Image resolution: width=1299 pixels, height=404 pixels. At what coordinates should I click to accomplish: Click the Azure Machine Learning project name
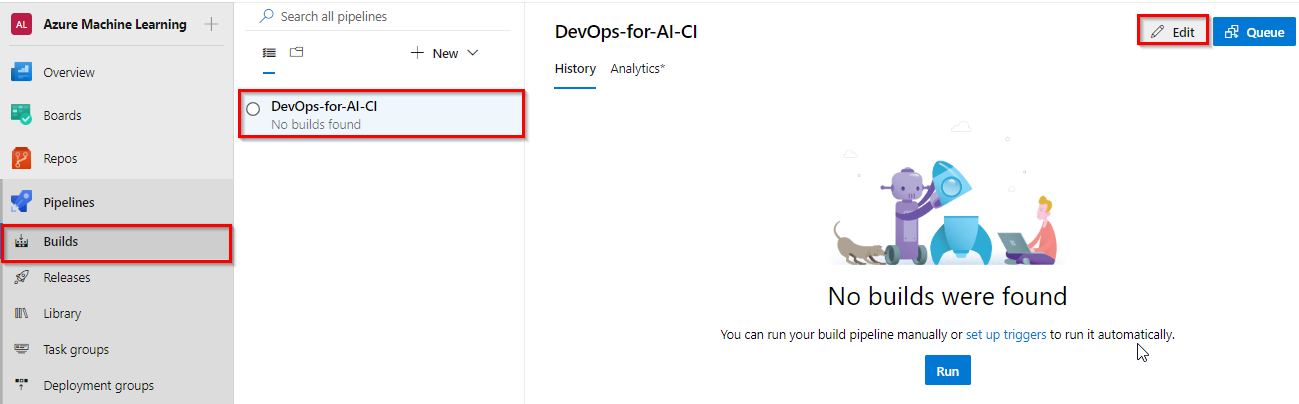(115, 25)
